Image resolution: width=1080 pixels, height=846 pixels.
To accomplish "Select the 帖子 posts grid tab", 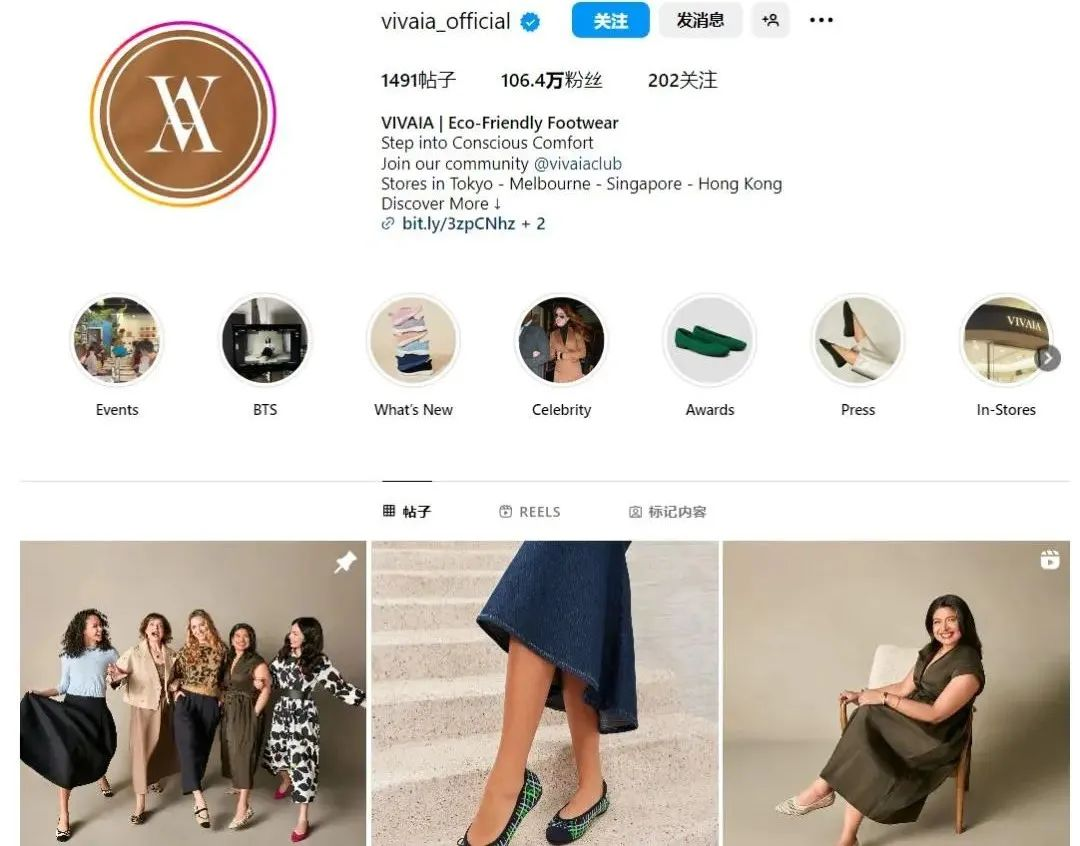I will click(407, 511).
